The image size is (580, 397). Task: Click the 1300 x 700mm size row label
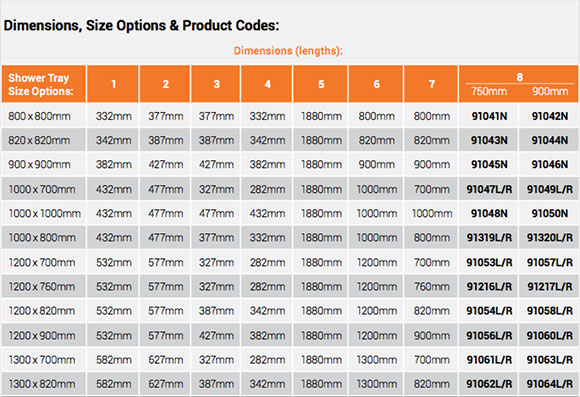click(x=42, y=360)
